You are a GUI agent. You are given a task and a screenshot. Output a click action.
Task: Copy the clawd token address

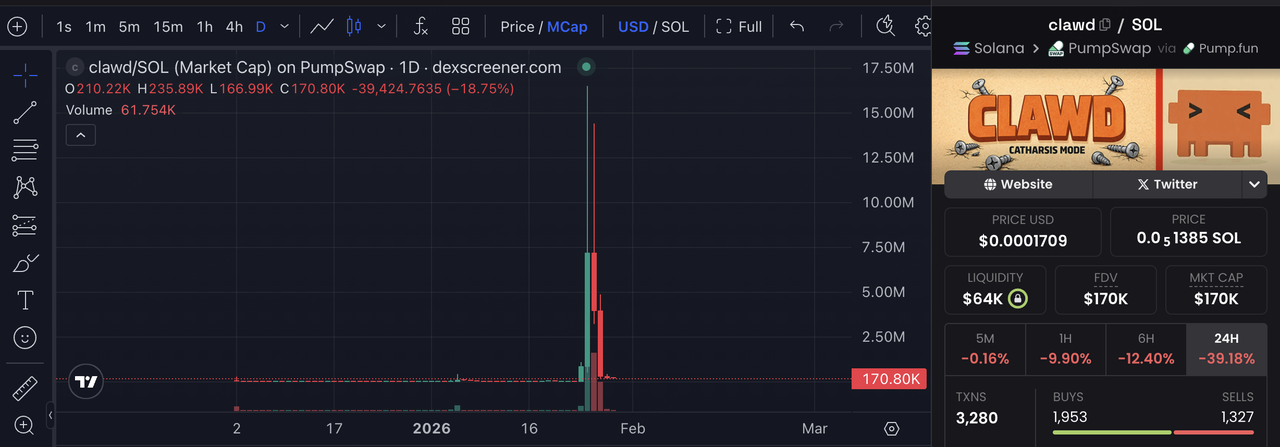pyautogui.click(x=1105, y=25)
